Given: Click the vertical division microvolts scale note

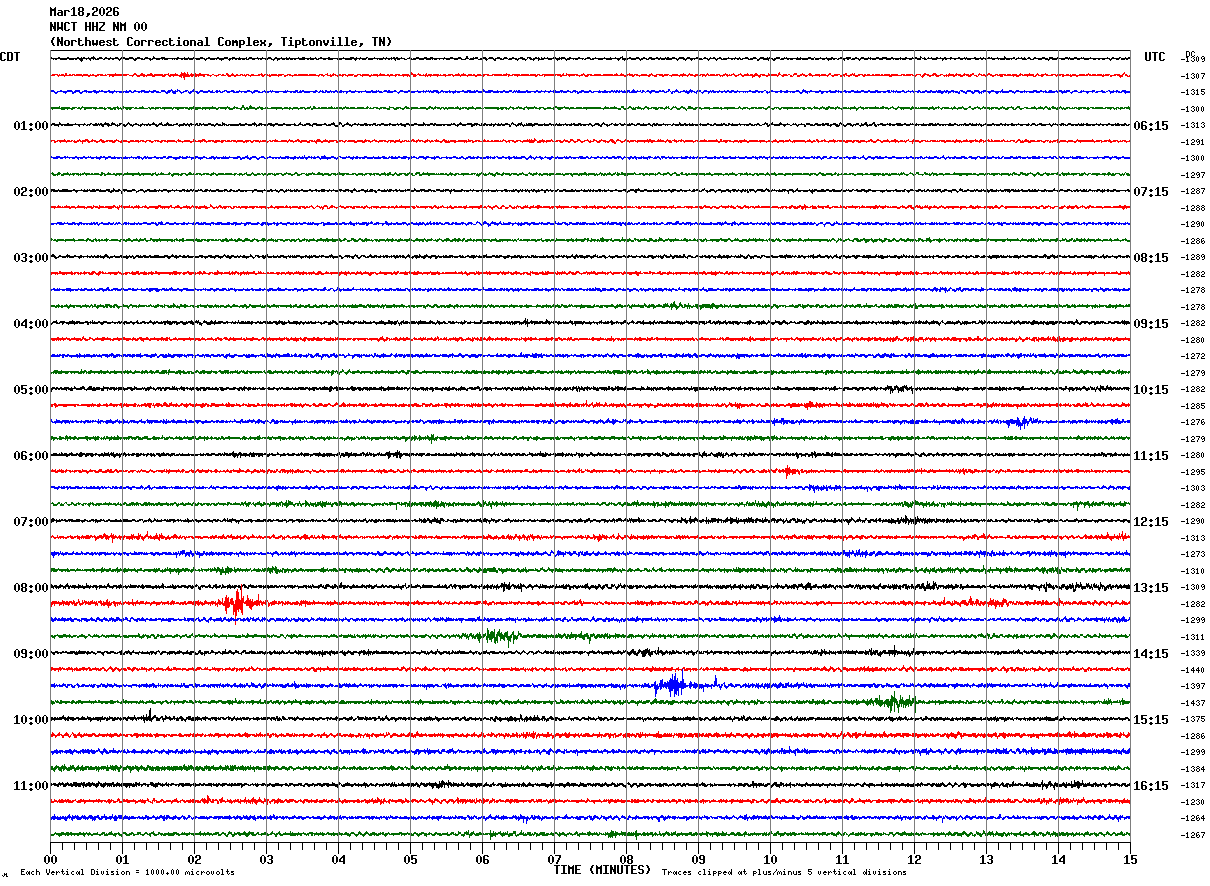Looking at the screenshot, I should [127, 873].
